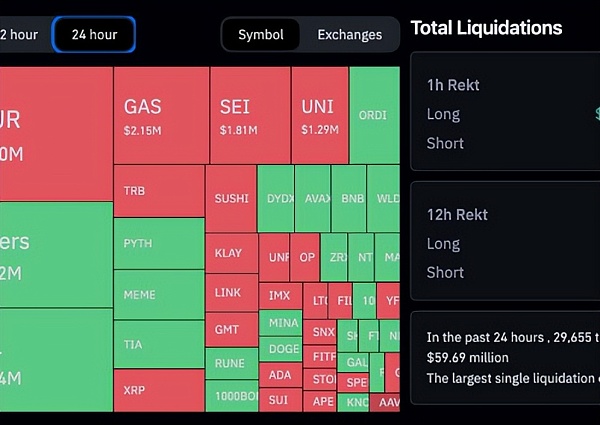Select the UNI $1.29M tile

coord(320,115)
